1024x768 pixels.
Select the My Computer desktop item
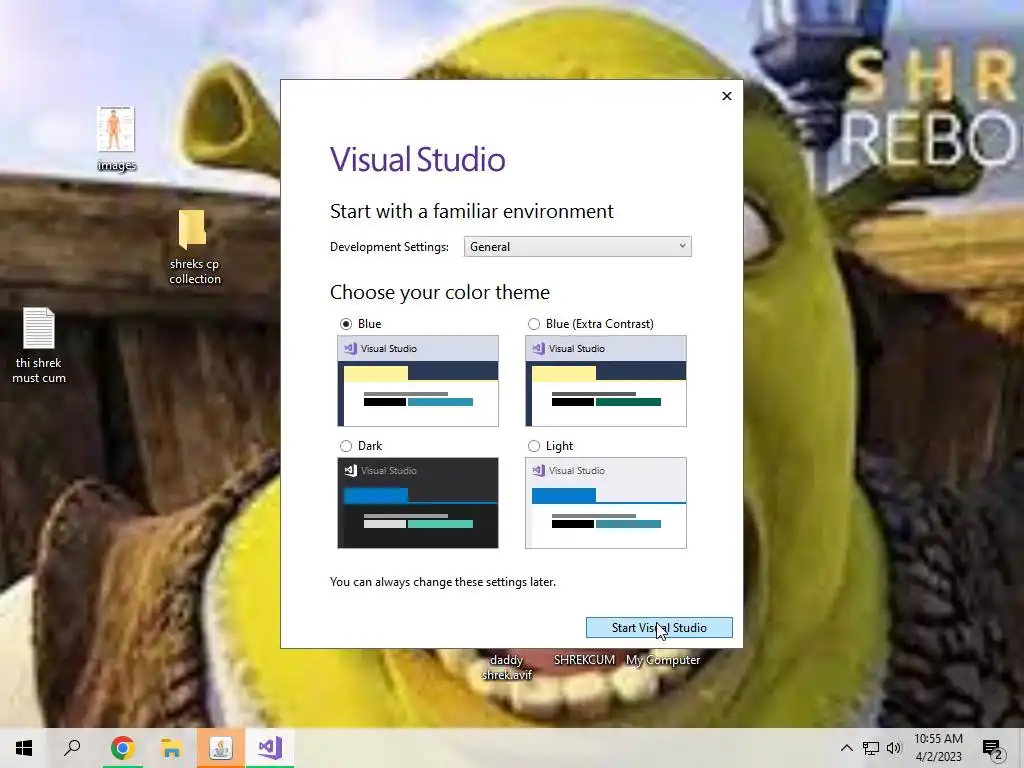pyautogui.click(x=663, y=660)
